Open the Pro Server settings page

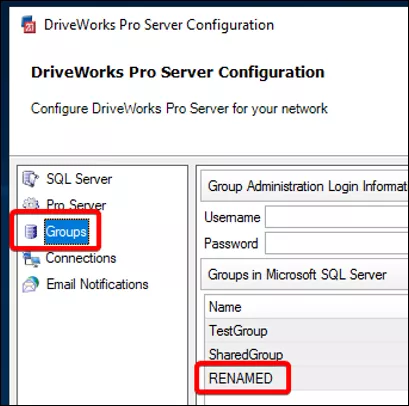click(76, 204)
